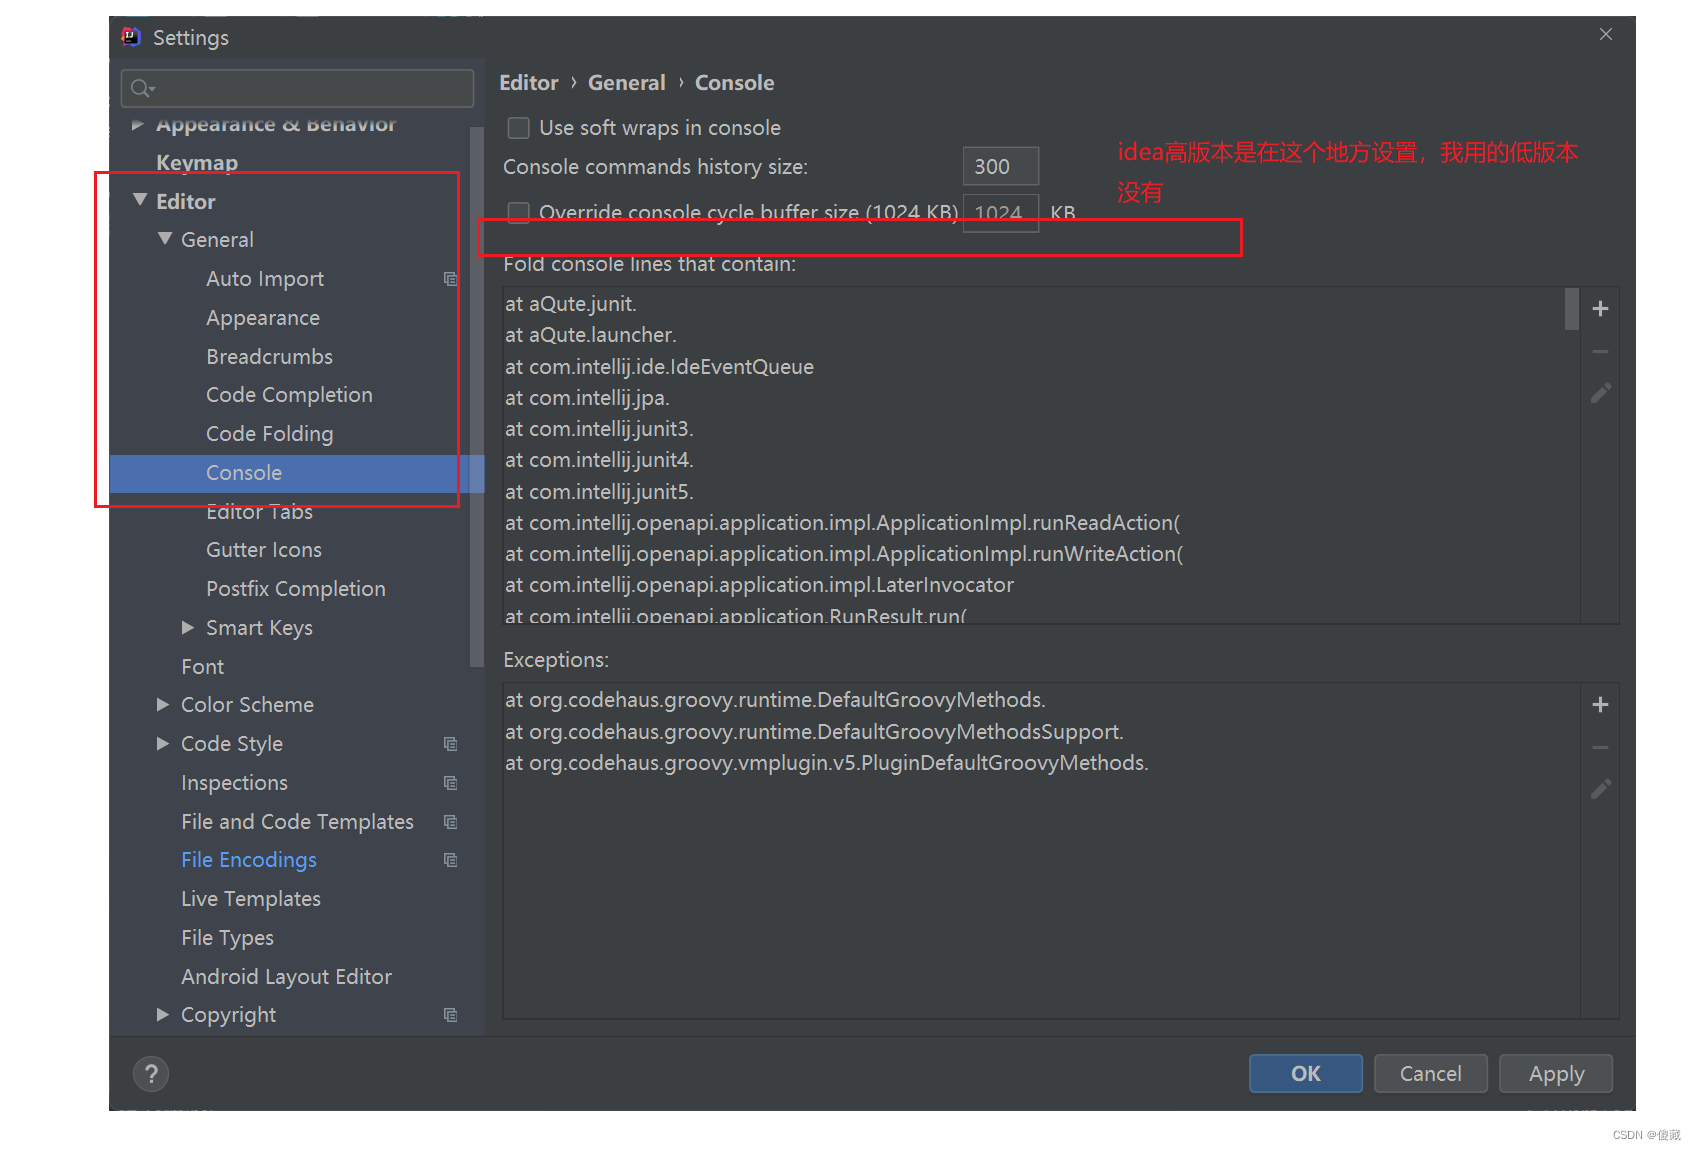Expand the Appearance & Behavior node
Screen dimensions: 1696x1150
coord(138,125)
